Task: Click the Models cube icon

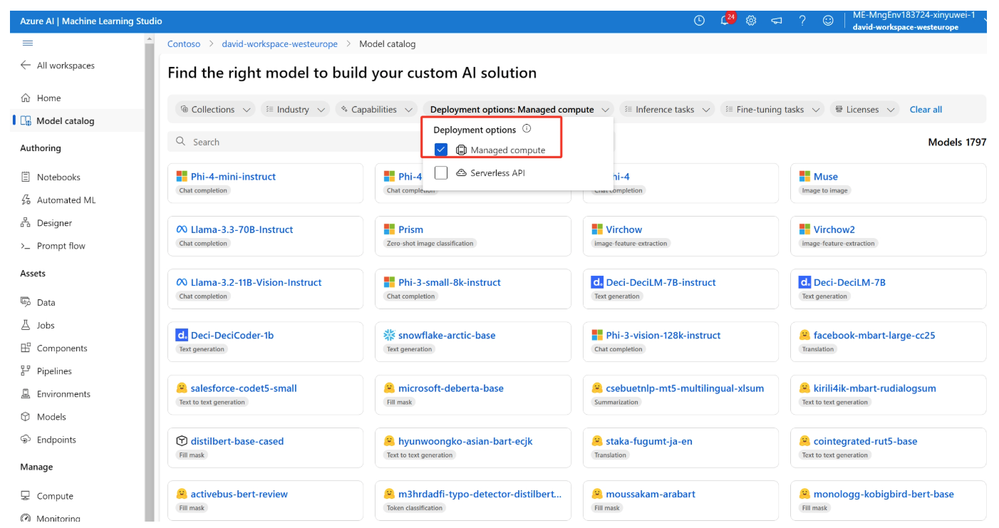Action: point(25,417)
